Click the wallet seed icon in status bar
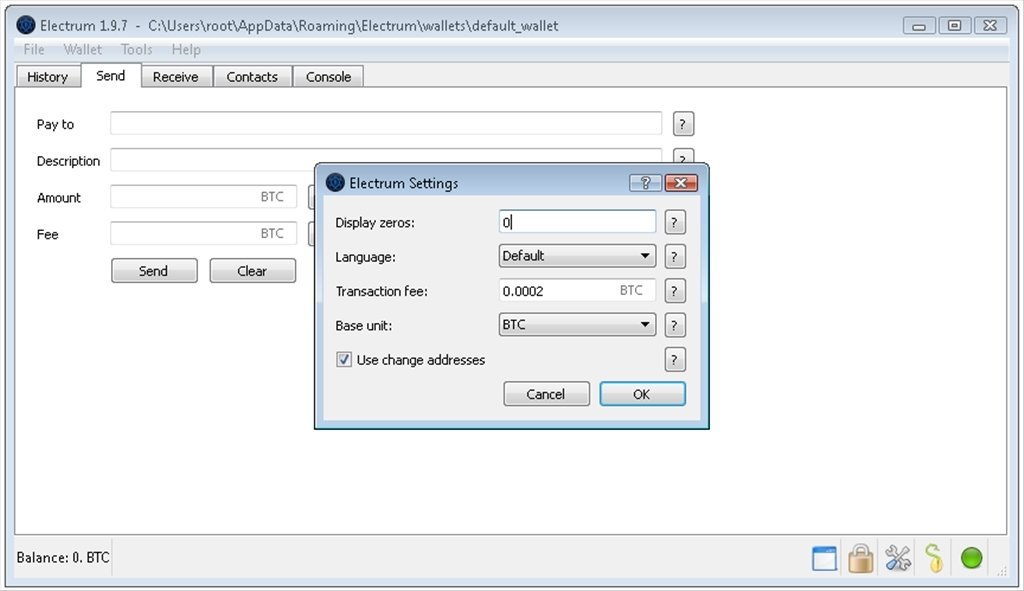1024x591 pixels. tap(935, 558)
